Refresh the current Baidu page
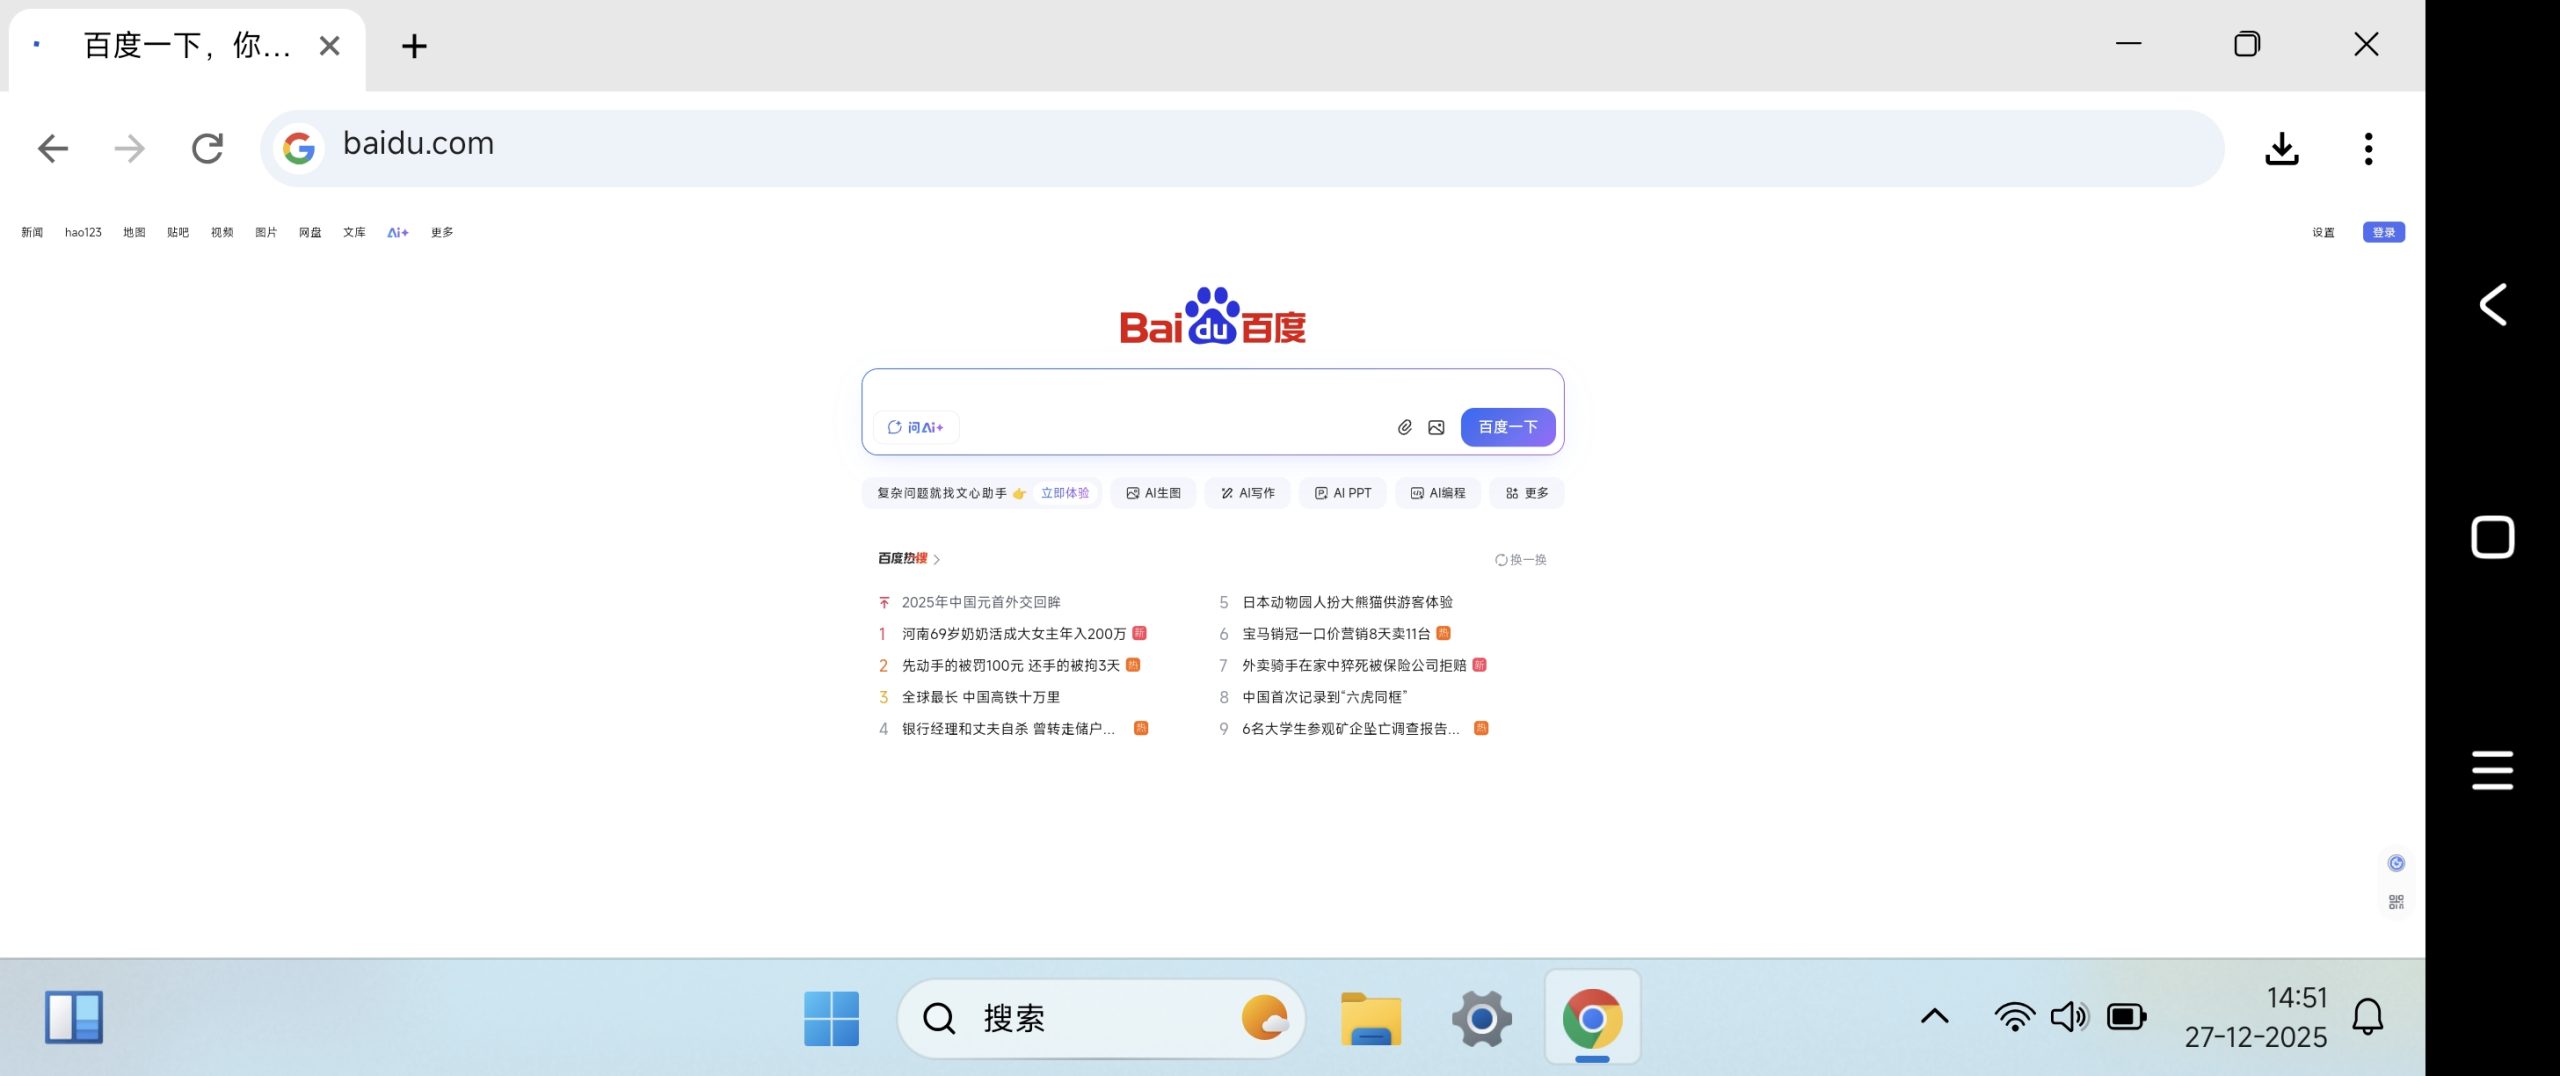Image resolution: width=2560 pixels, height=1076 pixels. [x=207, y=148]
